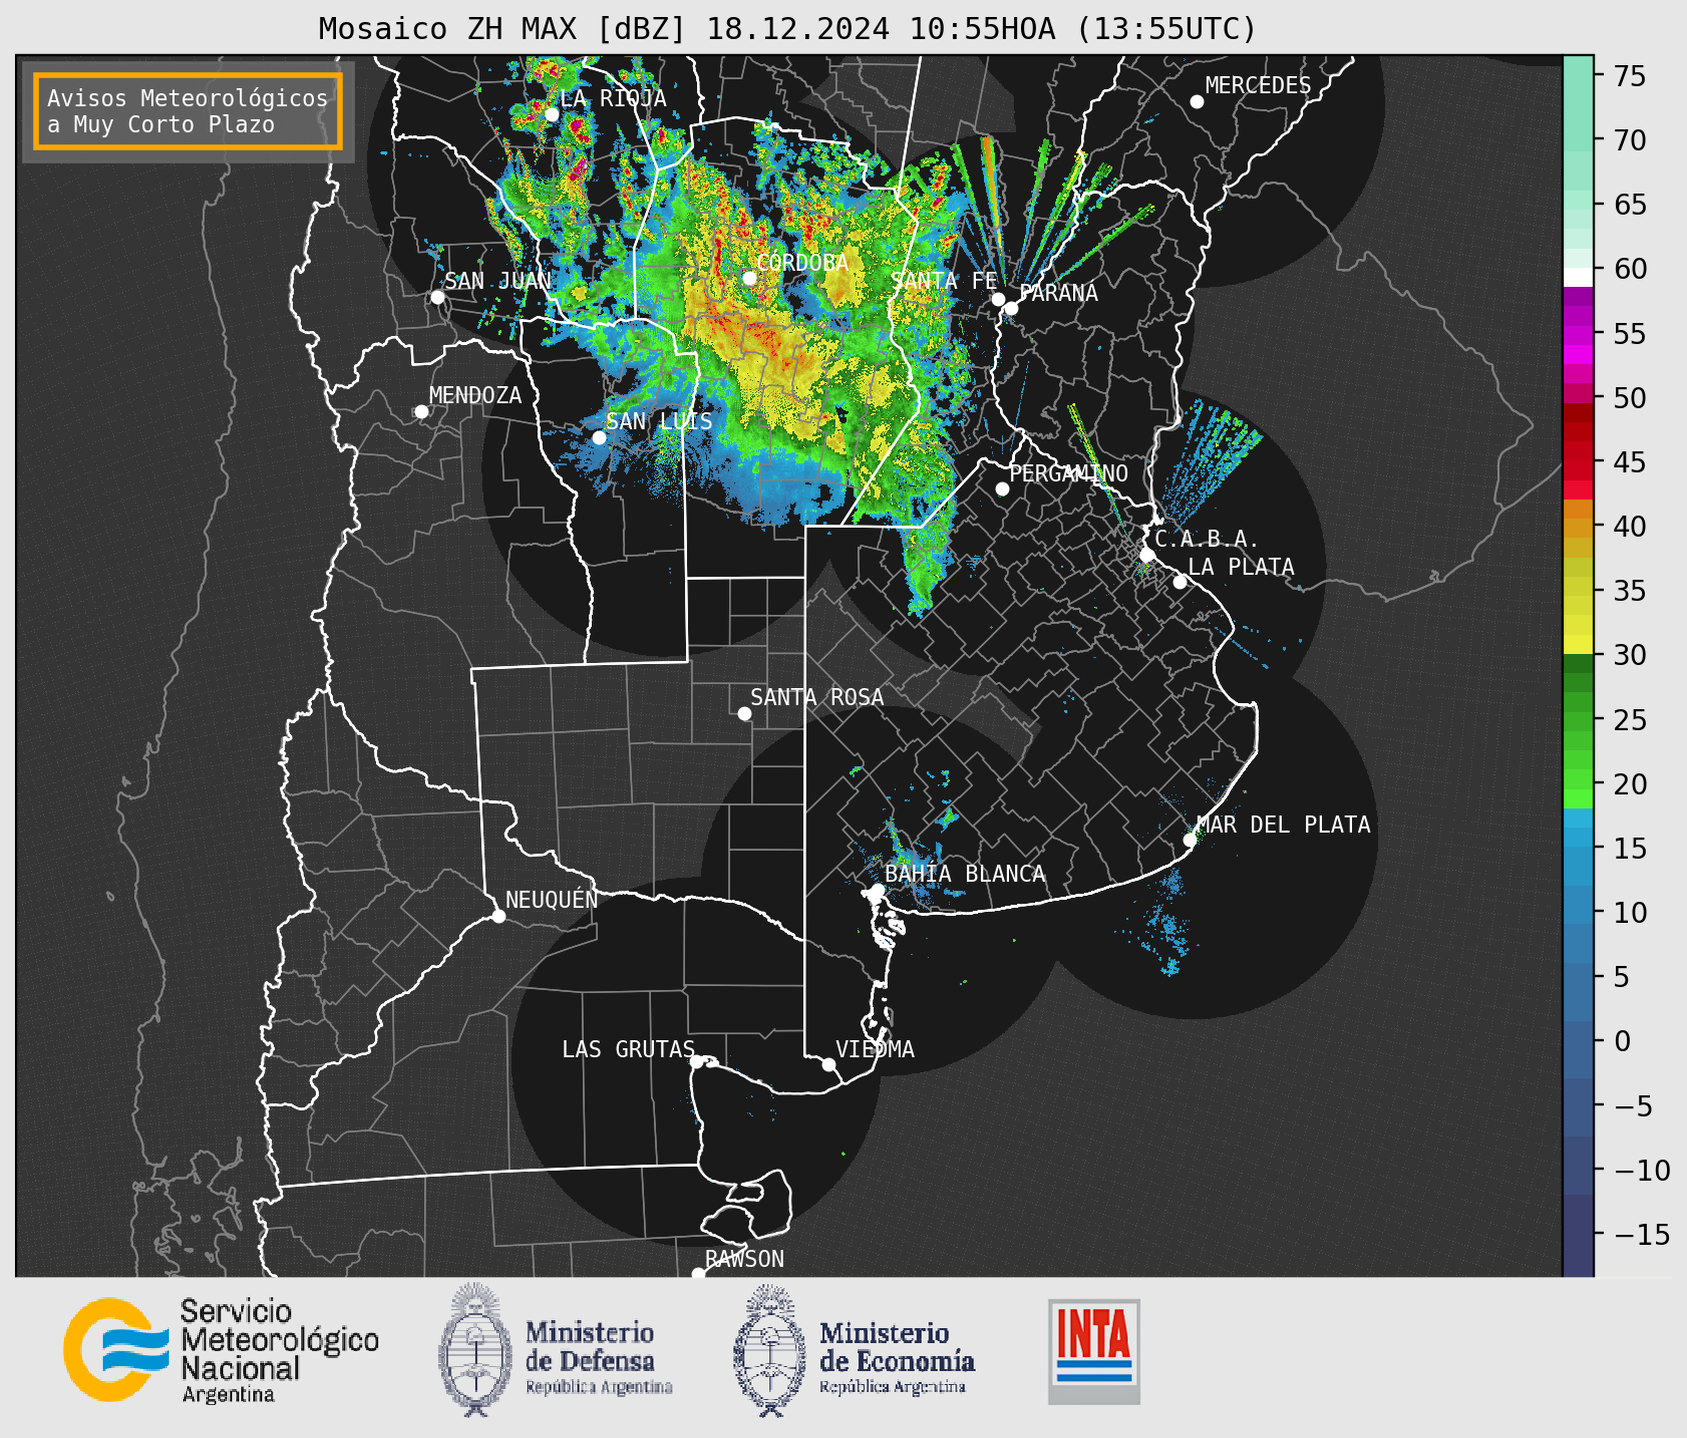Click the Ministerio de Defensa emblem
The image size is (1687, 1438).
[475, 1350]
